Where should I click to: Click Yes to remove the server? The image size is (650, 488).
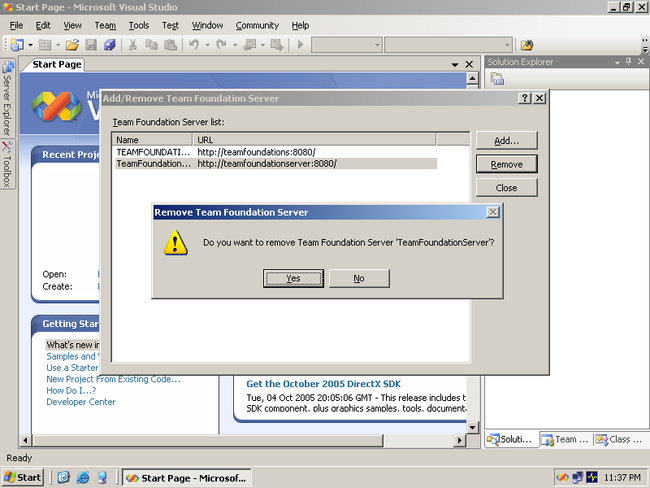pos(293,278)
